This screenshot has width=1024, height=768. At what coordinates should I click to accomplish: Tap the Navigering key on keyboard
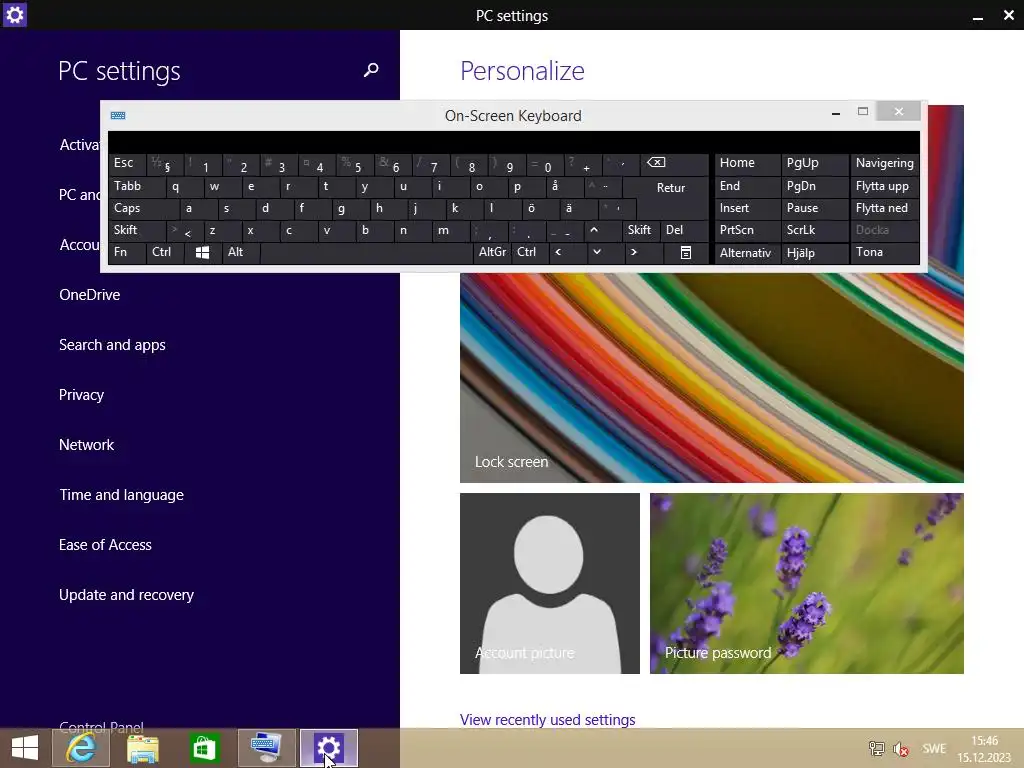tap(884, 163)
